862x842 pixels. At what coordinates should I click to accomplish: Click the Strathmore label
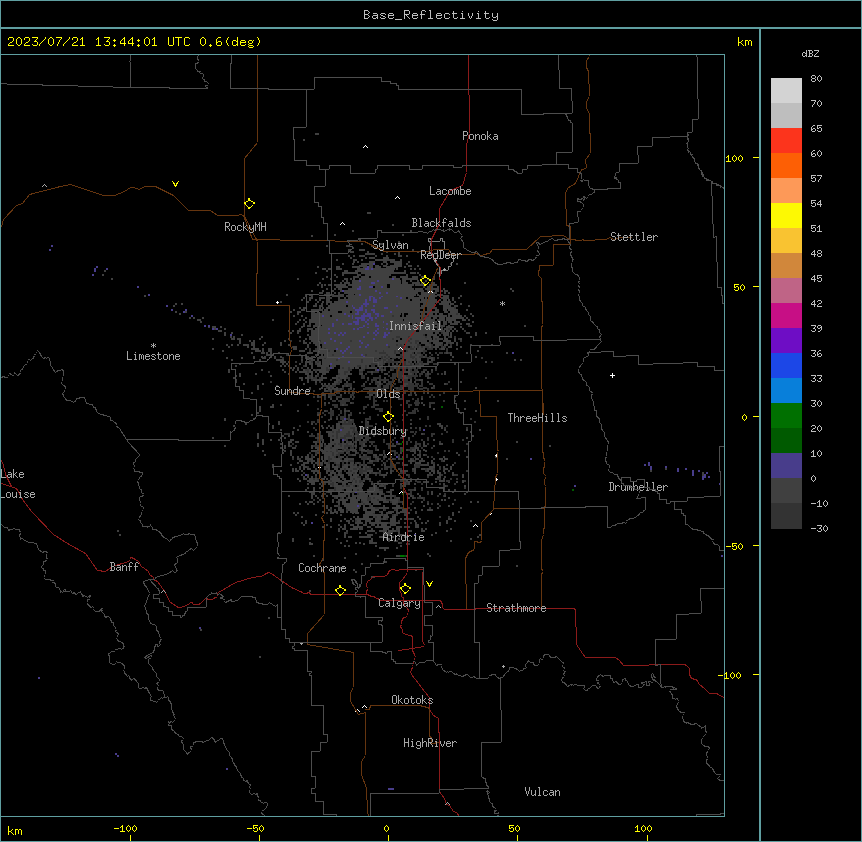516,608
